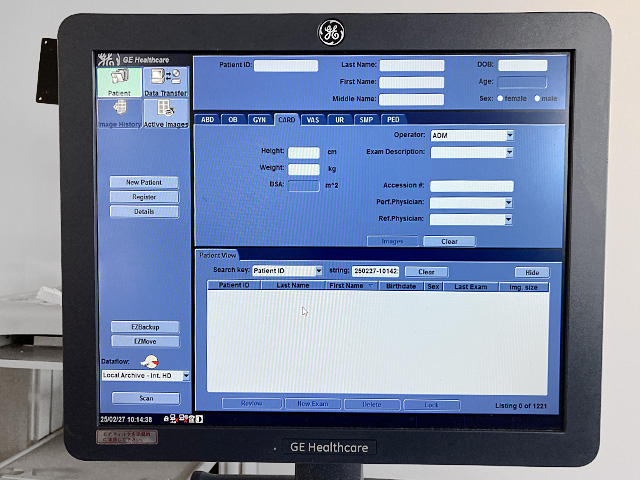Click the lock icon in status bar
The height and width of the screenshot is (480, 640).
pos(166,419)
